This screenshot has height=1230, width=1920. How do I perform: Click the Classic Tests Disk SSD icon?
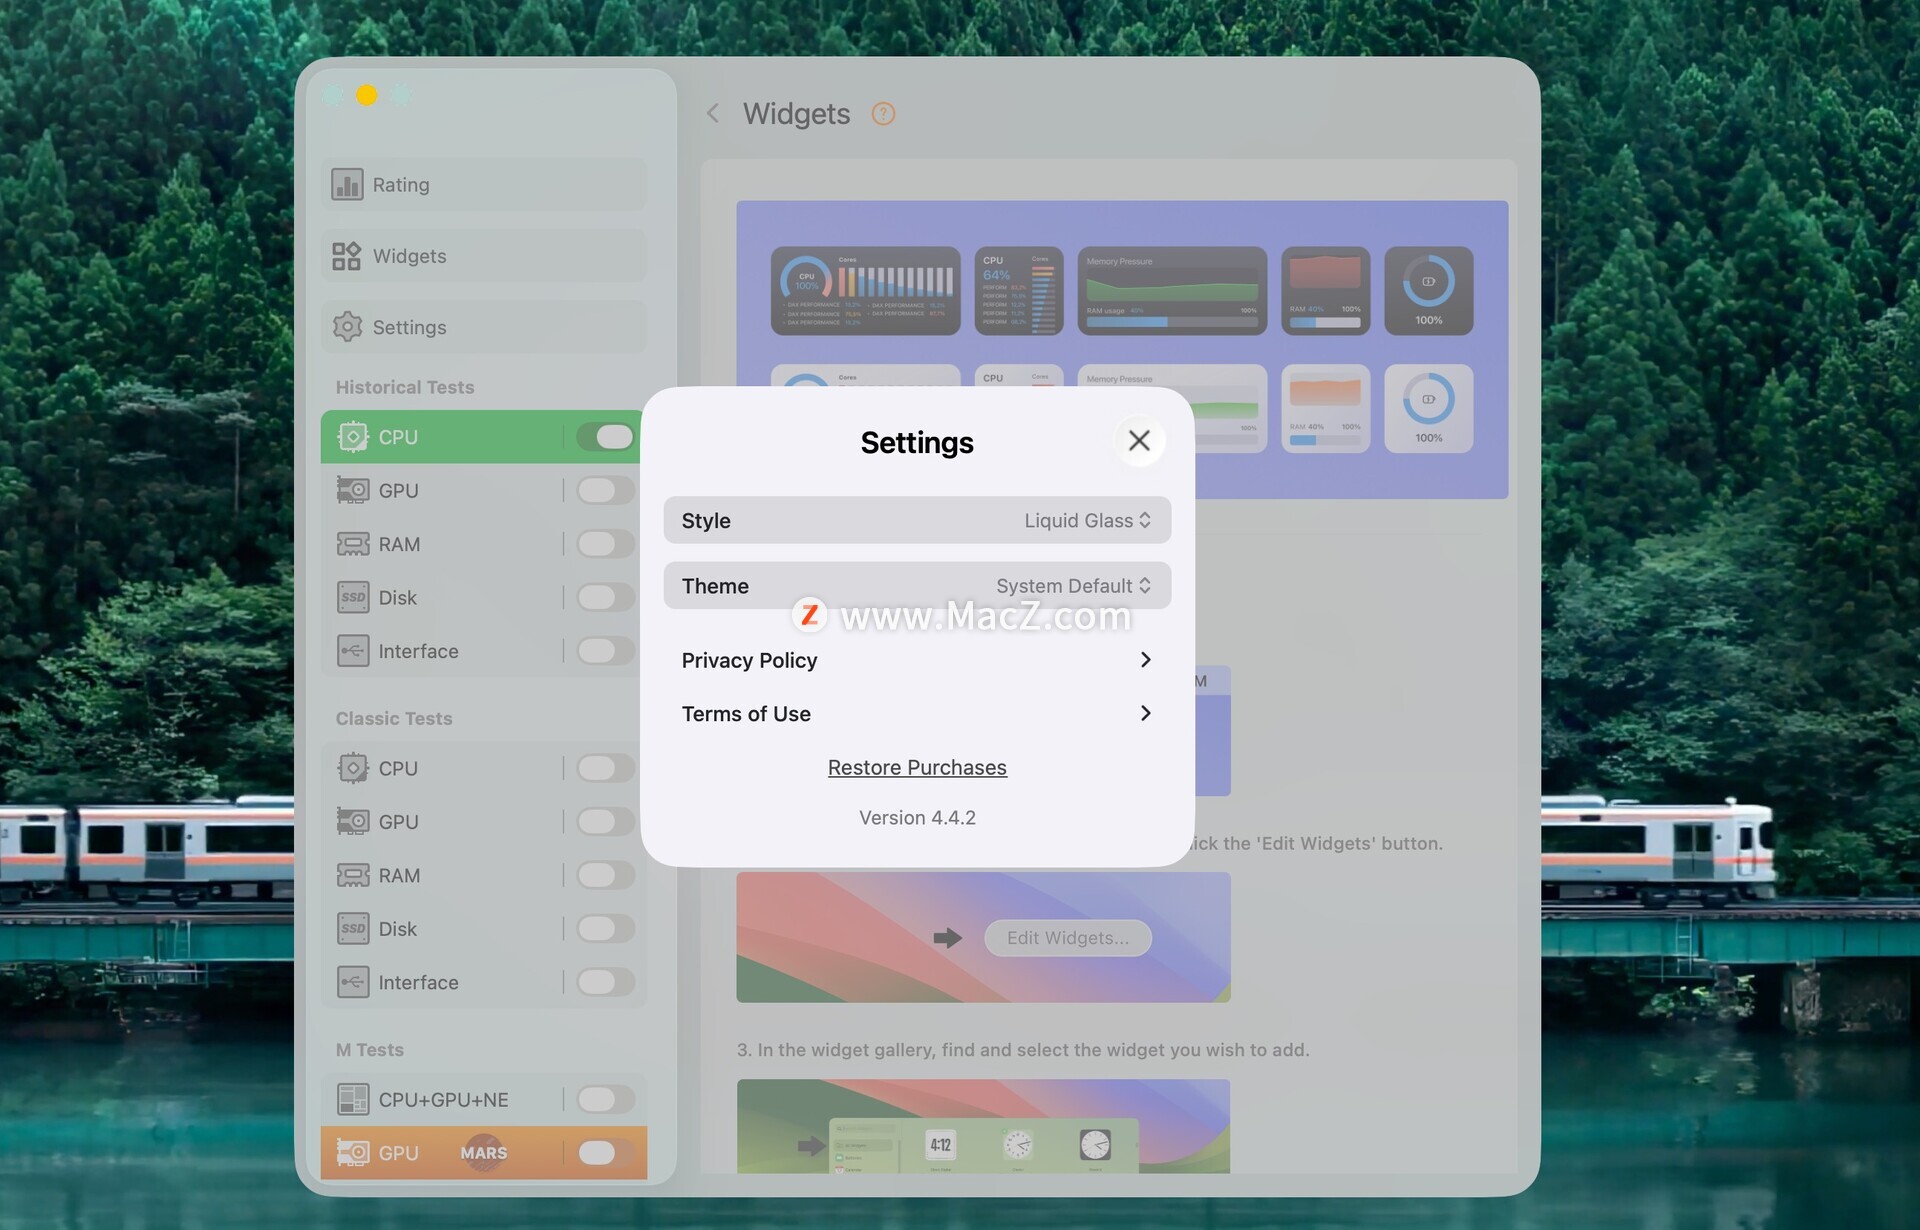(x=353, y=928)
